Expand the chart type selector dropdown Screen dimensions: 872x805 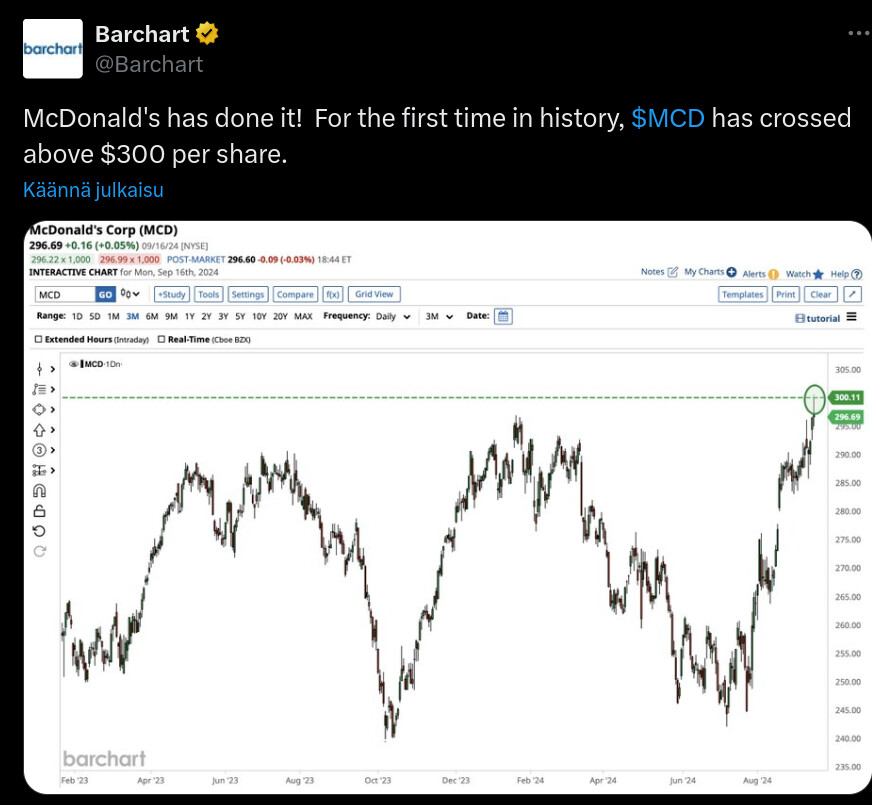131,294
